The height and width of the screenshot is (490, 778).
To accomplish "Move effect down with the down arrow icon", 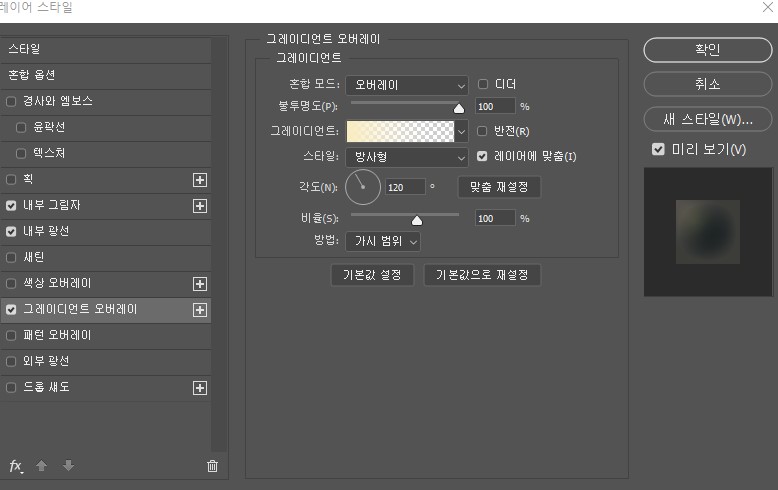I will point(68,465).
